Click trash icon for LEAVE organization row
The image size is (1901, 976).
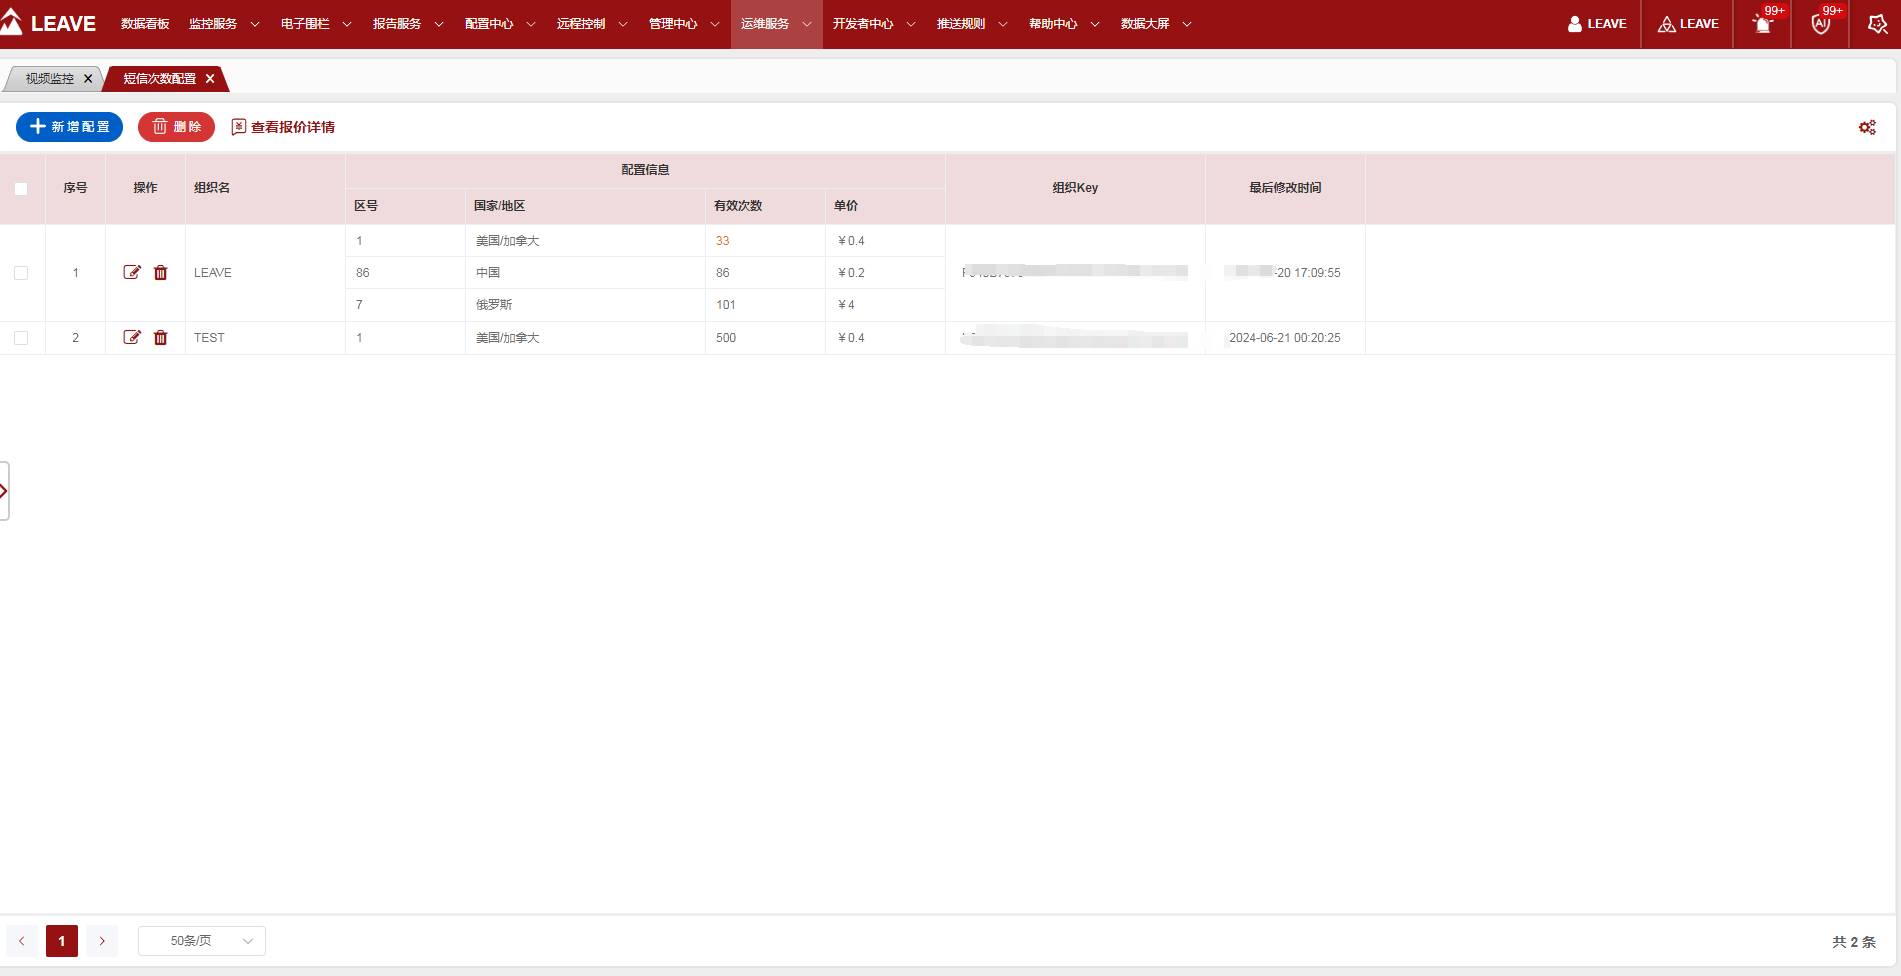[160, 273]
